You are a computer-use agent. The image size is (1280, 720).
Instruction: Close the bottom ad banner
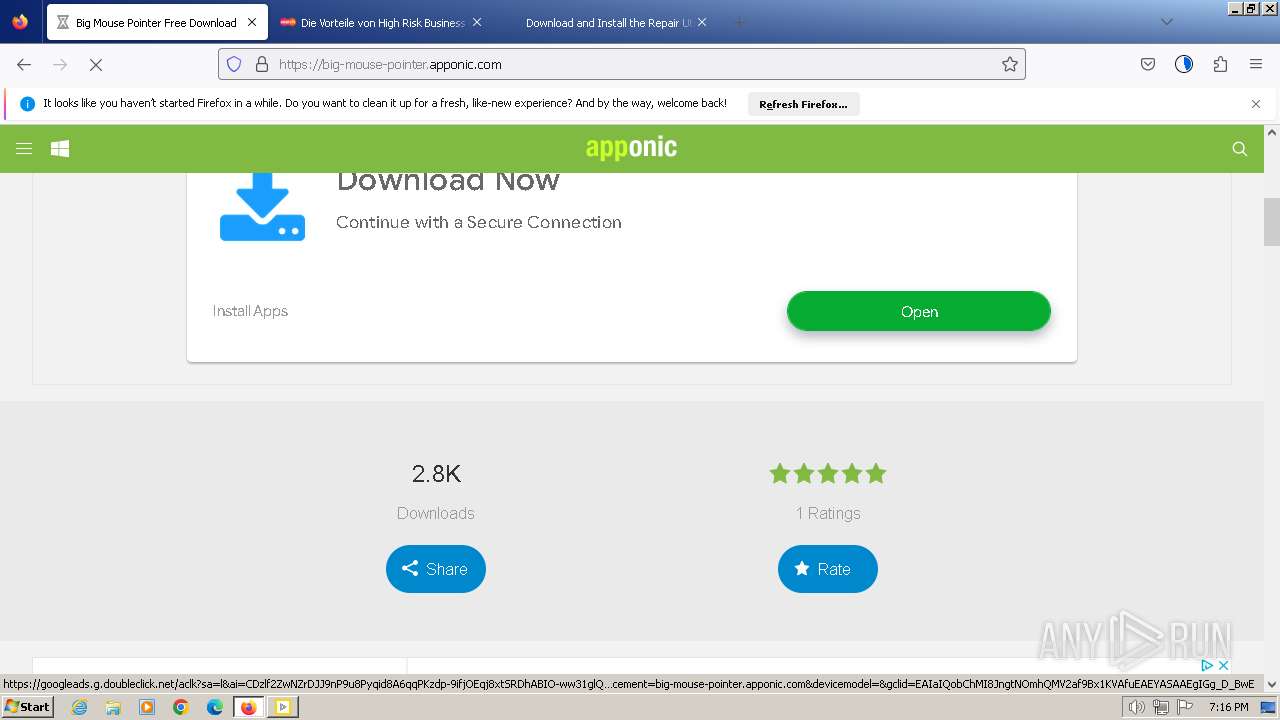click(1222, 665)
